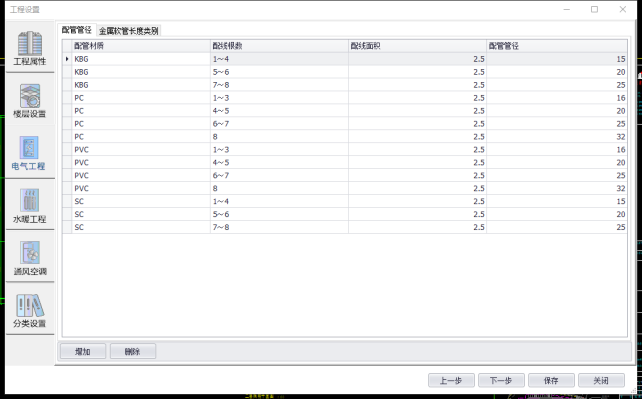The height and width of the screenshot is (399, 642).
Task: Proceed with the 下一步 button
Action: click(x=501, y=381)
